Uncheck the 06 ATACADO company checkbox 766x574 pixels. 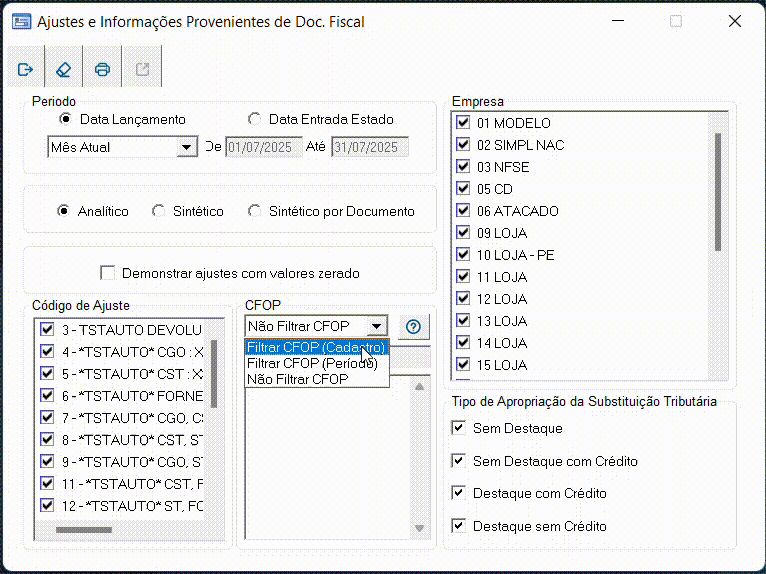tap(462, 211)
